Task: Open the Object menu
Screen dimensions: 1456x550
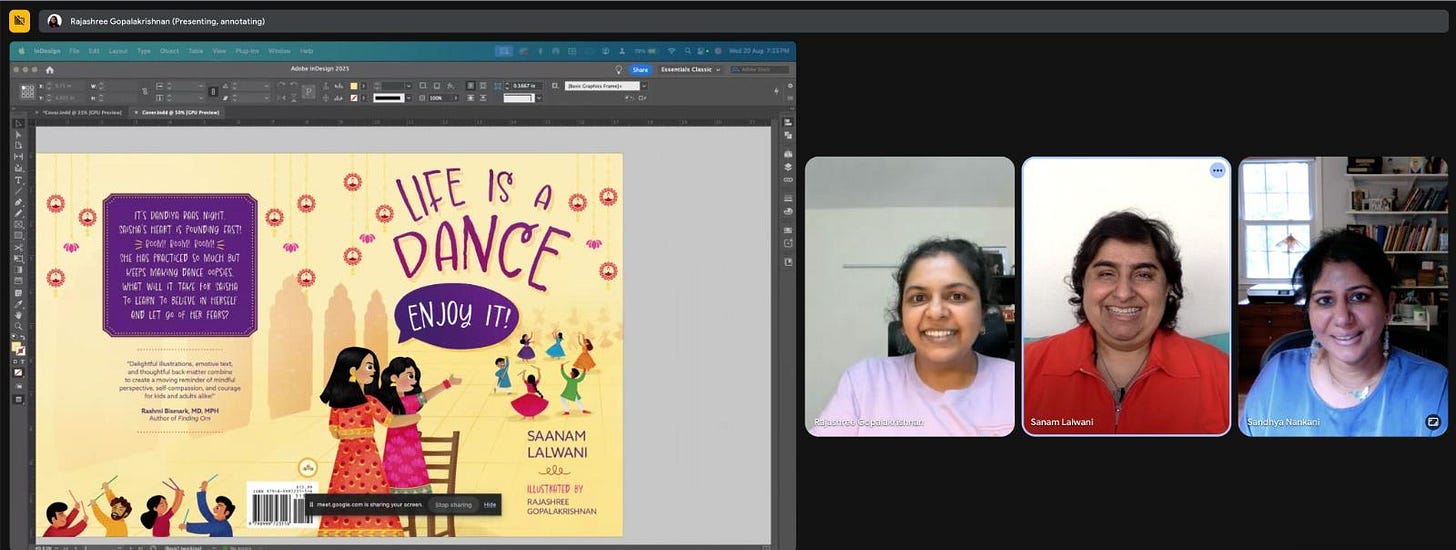Action: click(169, 51)
